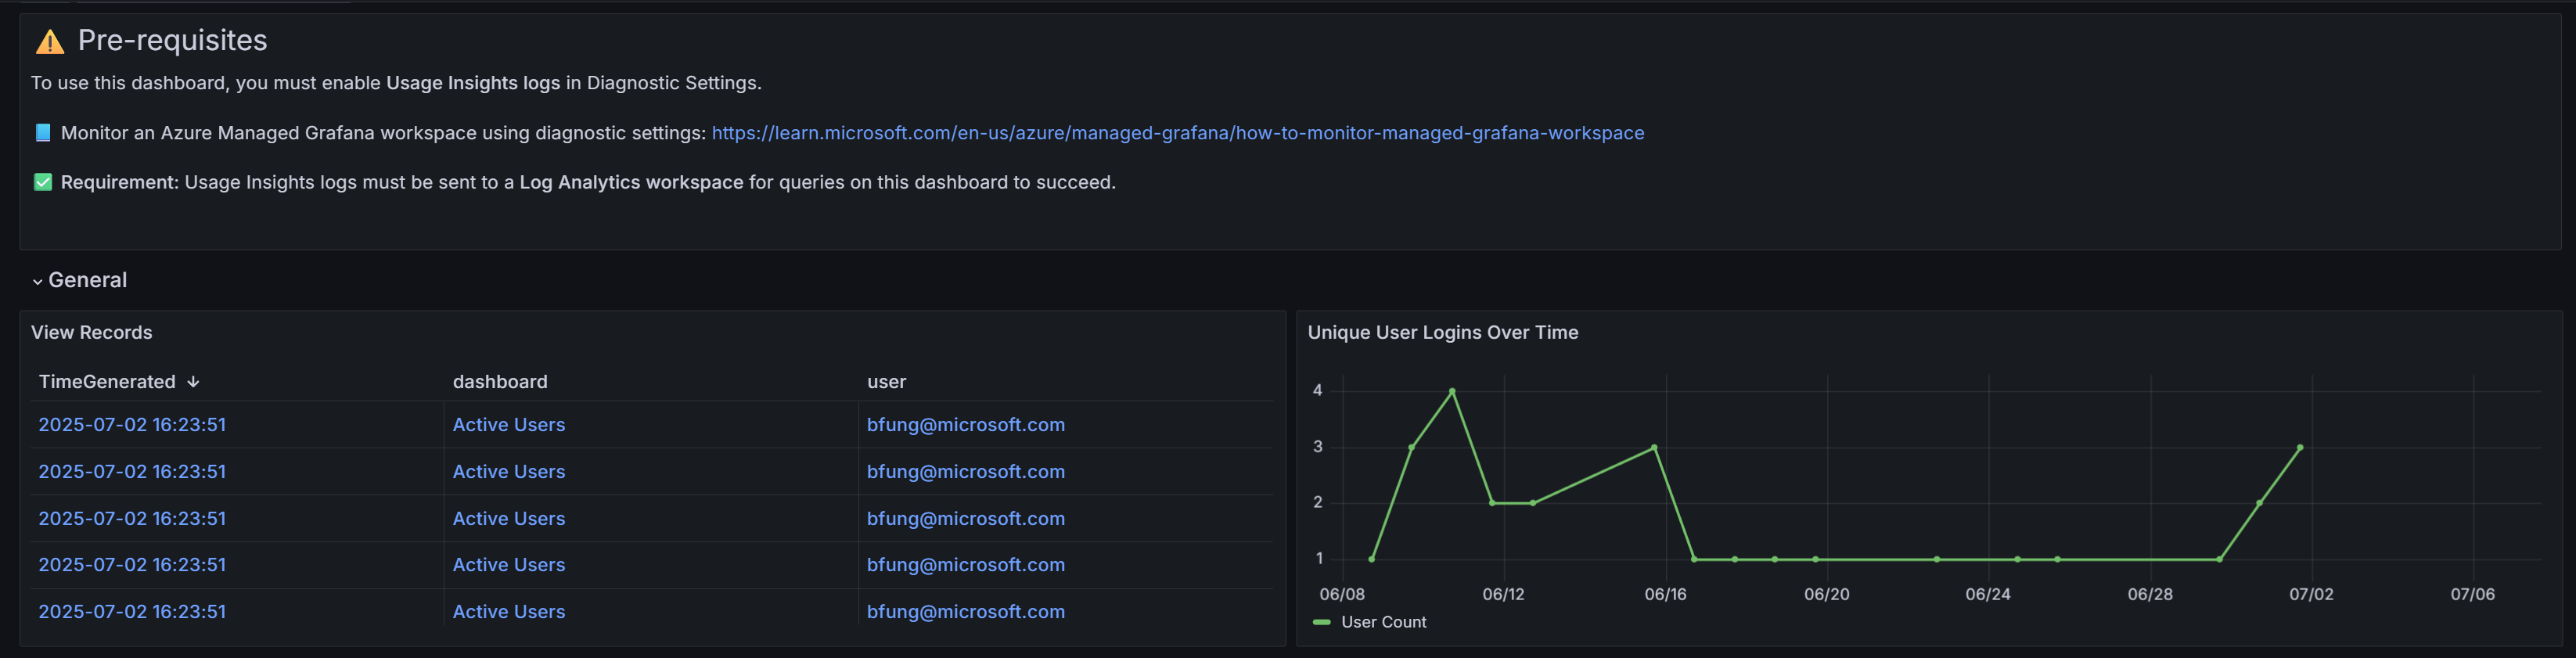2576x658 pixels.
Task: Click first row timestamp 2025-07-02 16:23:51
Action: (132, 425)
